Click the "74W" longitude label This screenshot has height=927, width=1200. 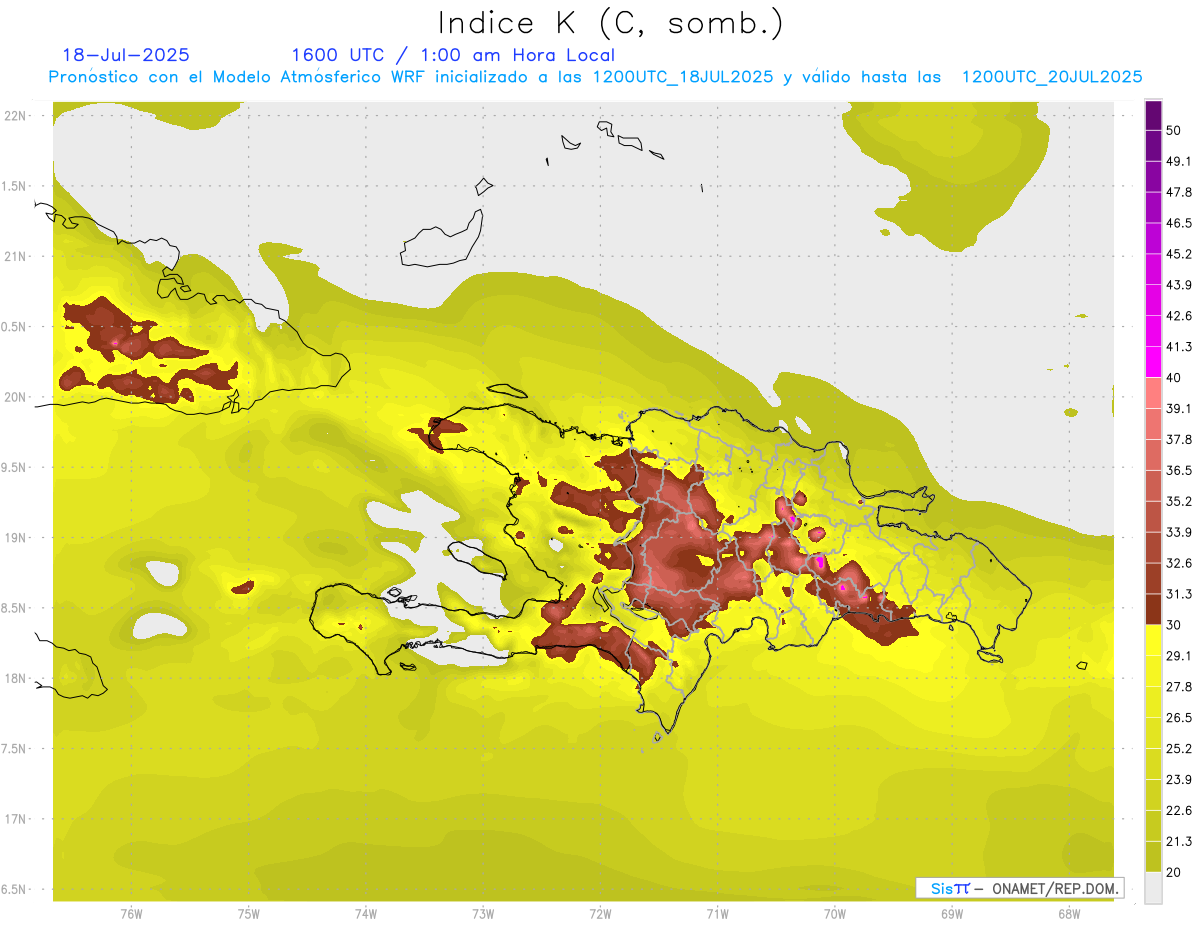pos(366,913)
